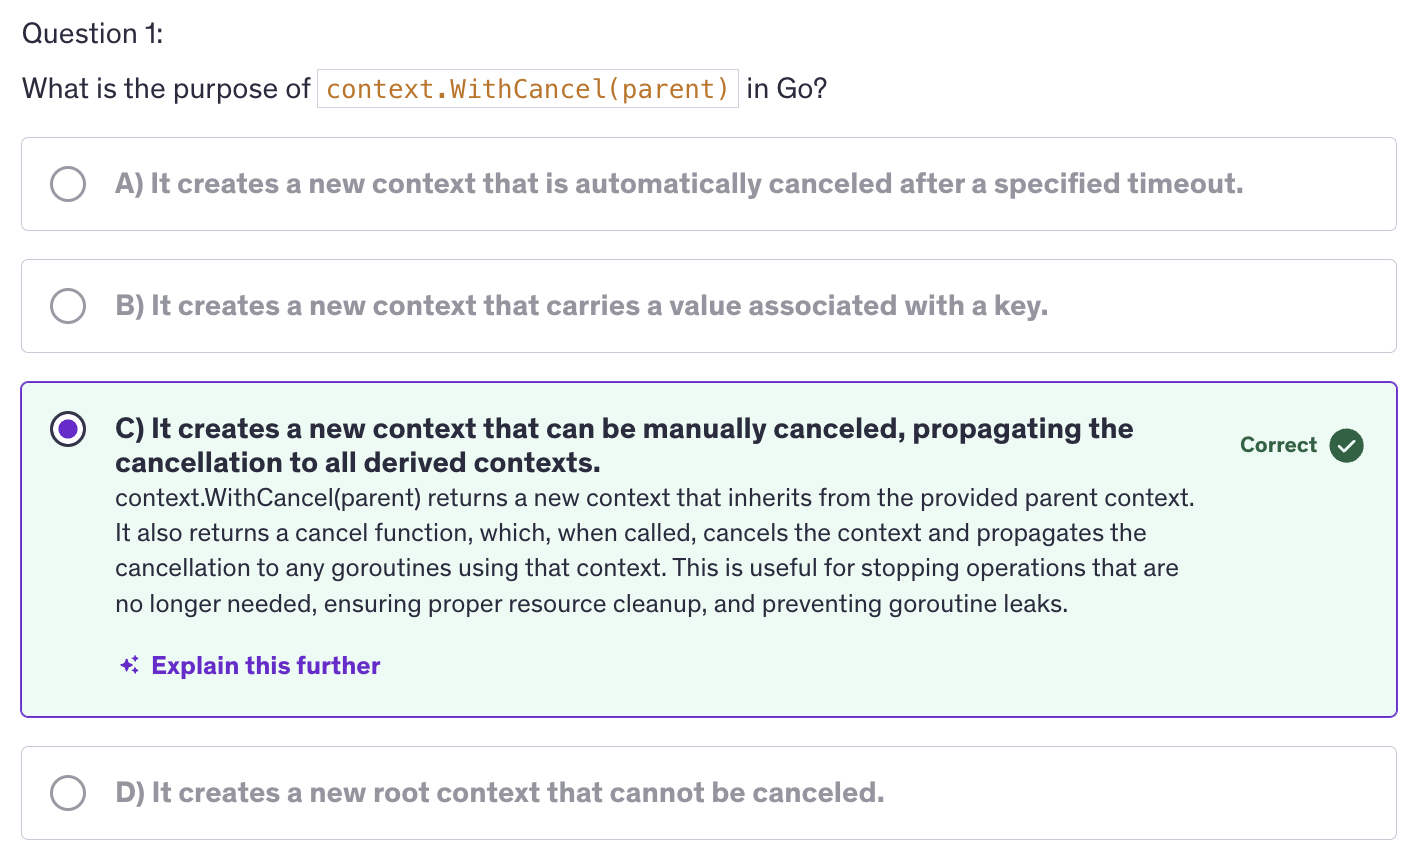Choose option B's radio button
This screenshot has height=868, width=1424.
68,306
